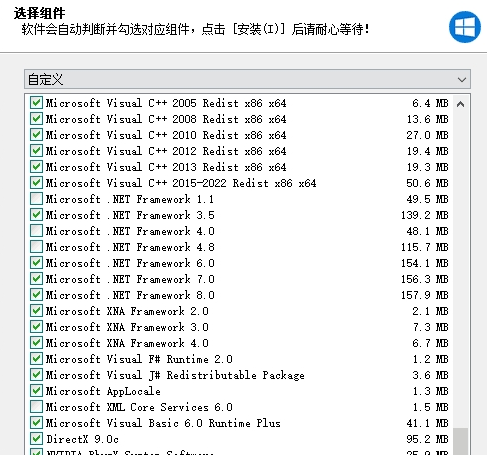The height and width of the screenshot is (455, 489).
Task: Click the Microsoft XML Core Services 6.0 label
Action: [x=139, y=407]
